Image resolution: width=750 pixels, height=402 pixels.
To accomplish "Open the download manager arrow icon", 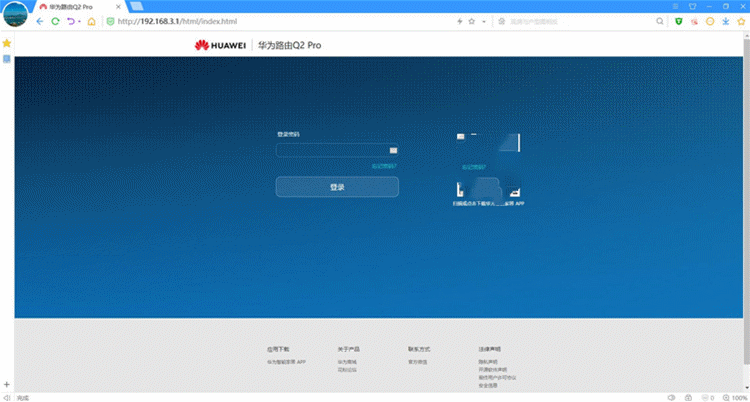I will click(725, 21).
